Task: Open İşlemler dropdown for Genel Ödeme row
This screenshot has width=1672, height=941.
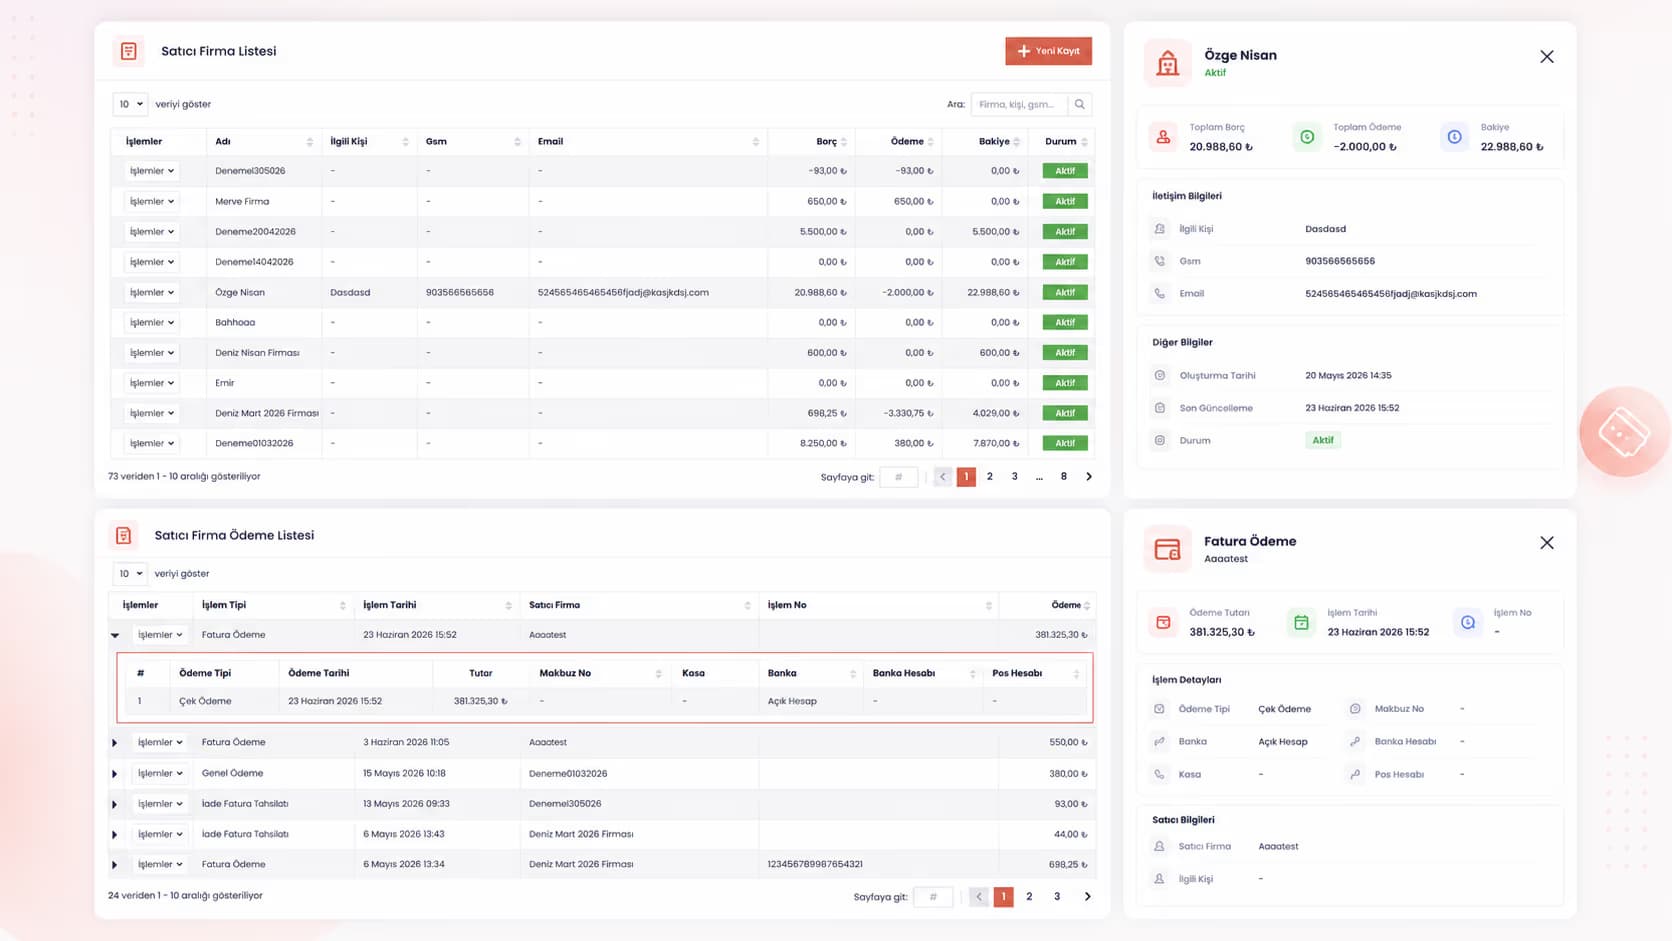Action: click(160, 773)
